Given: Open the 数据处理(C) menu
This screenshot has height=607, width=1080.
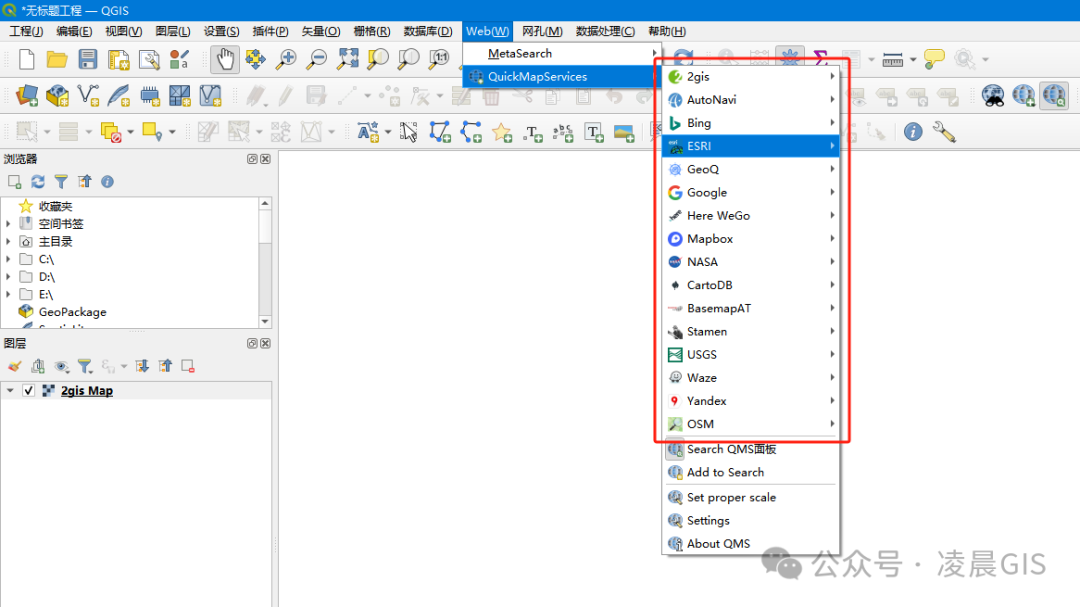Looking at the screenshot, I should [605, 31].
